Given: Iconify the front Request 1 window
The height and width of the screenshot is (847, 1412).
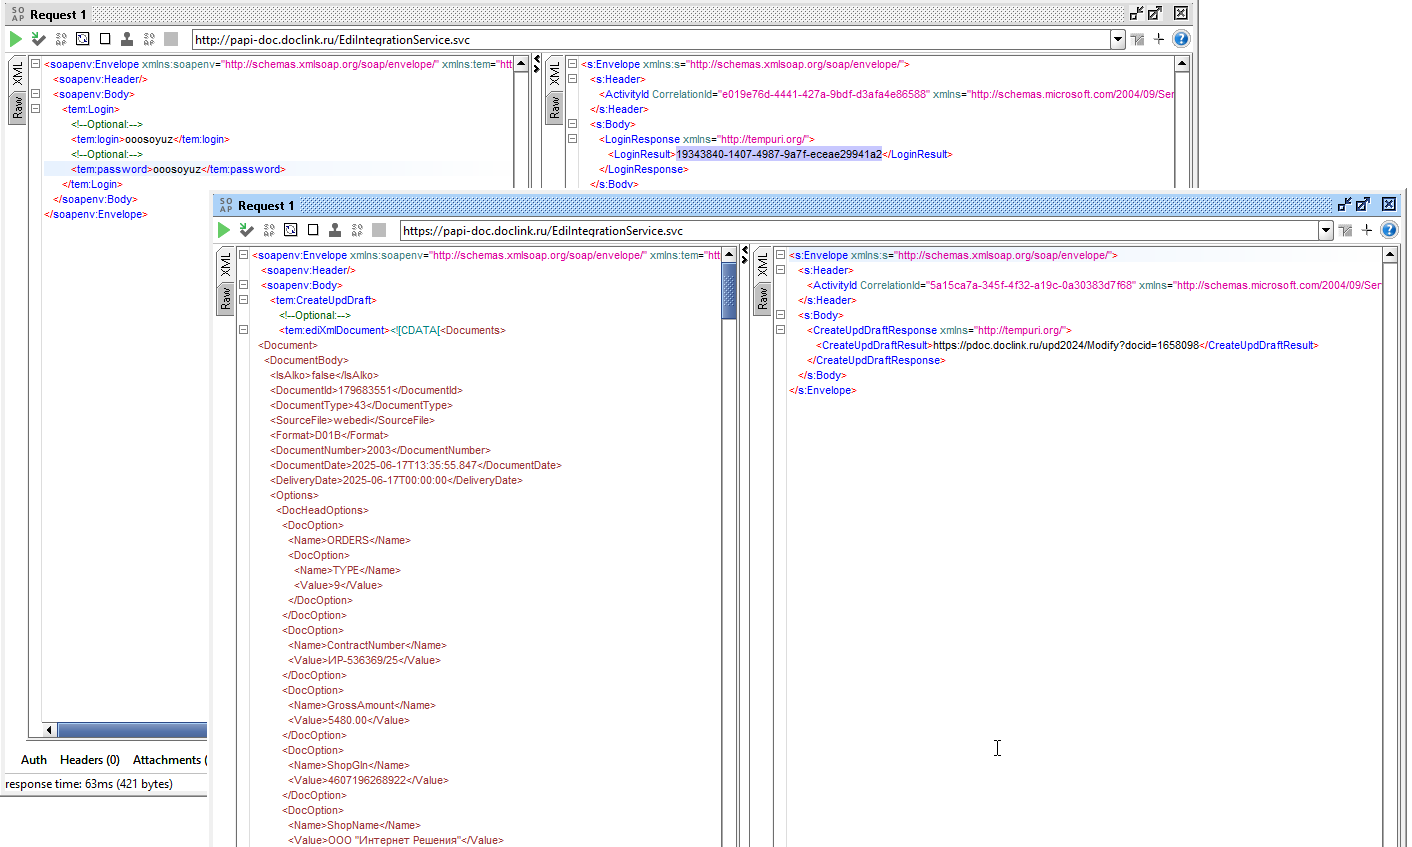Looking at the screenshot, I should click(x=1345, y=204).
